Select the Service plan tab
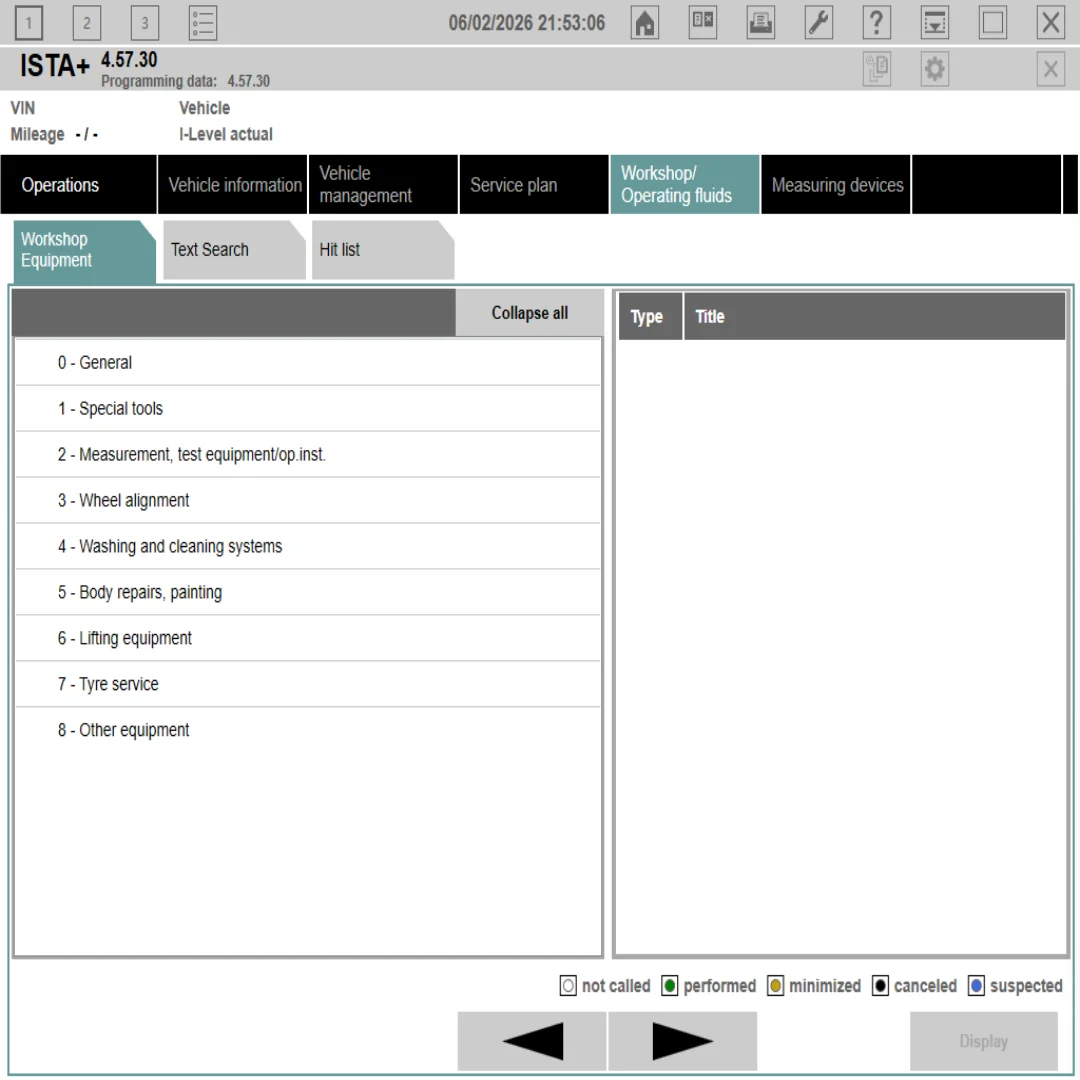The image size is (1080, 1080). (534, 185)
